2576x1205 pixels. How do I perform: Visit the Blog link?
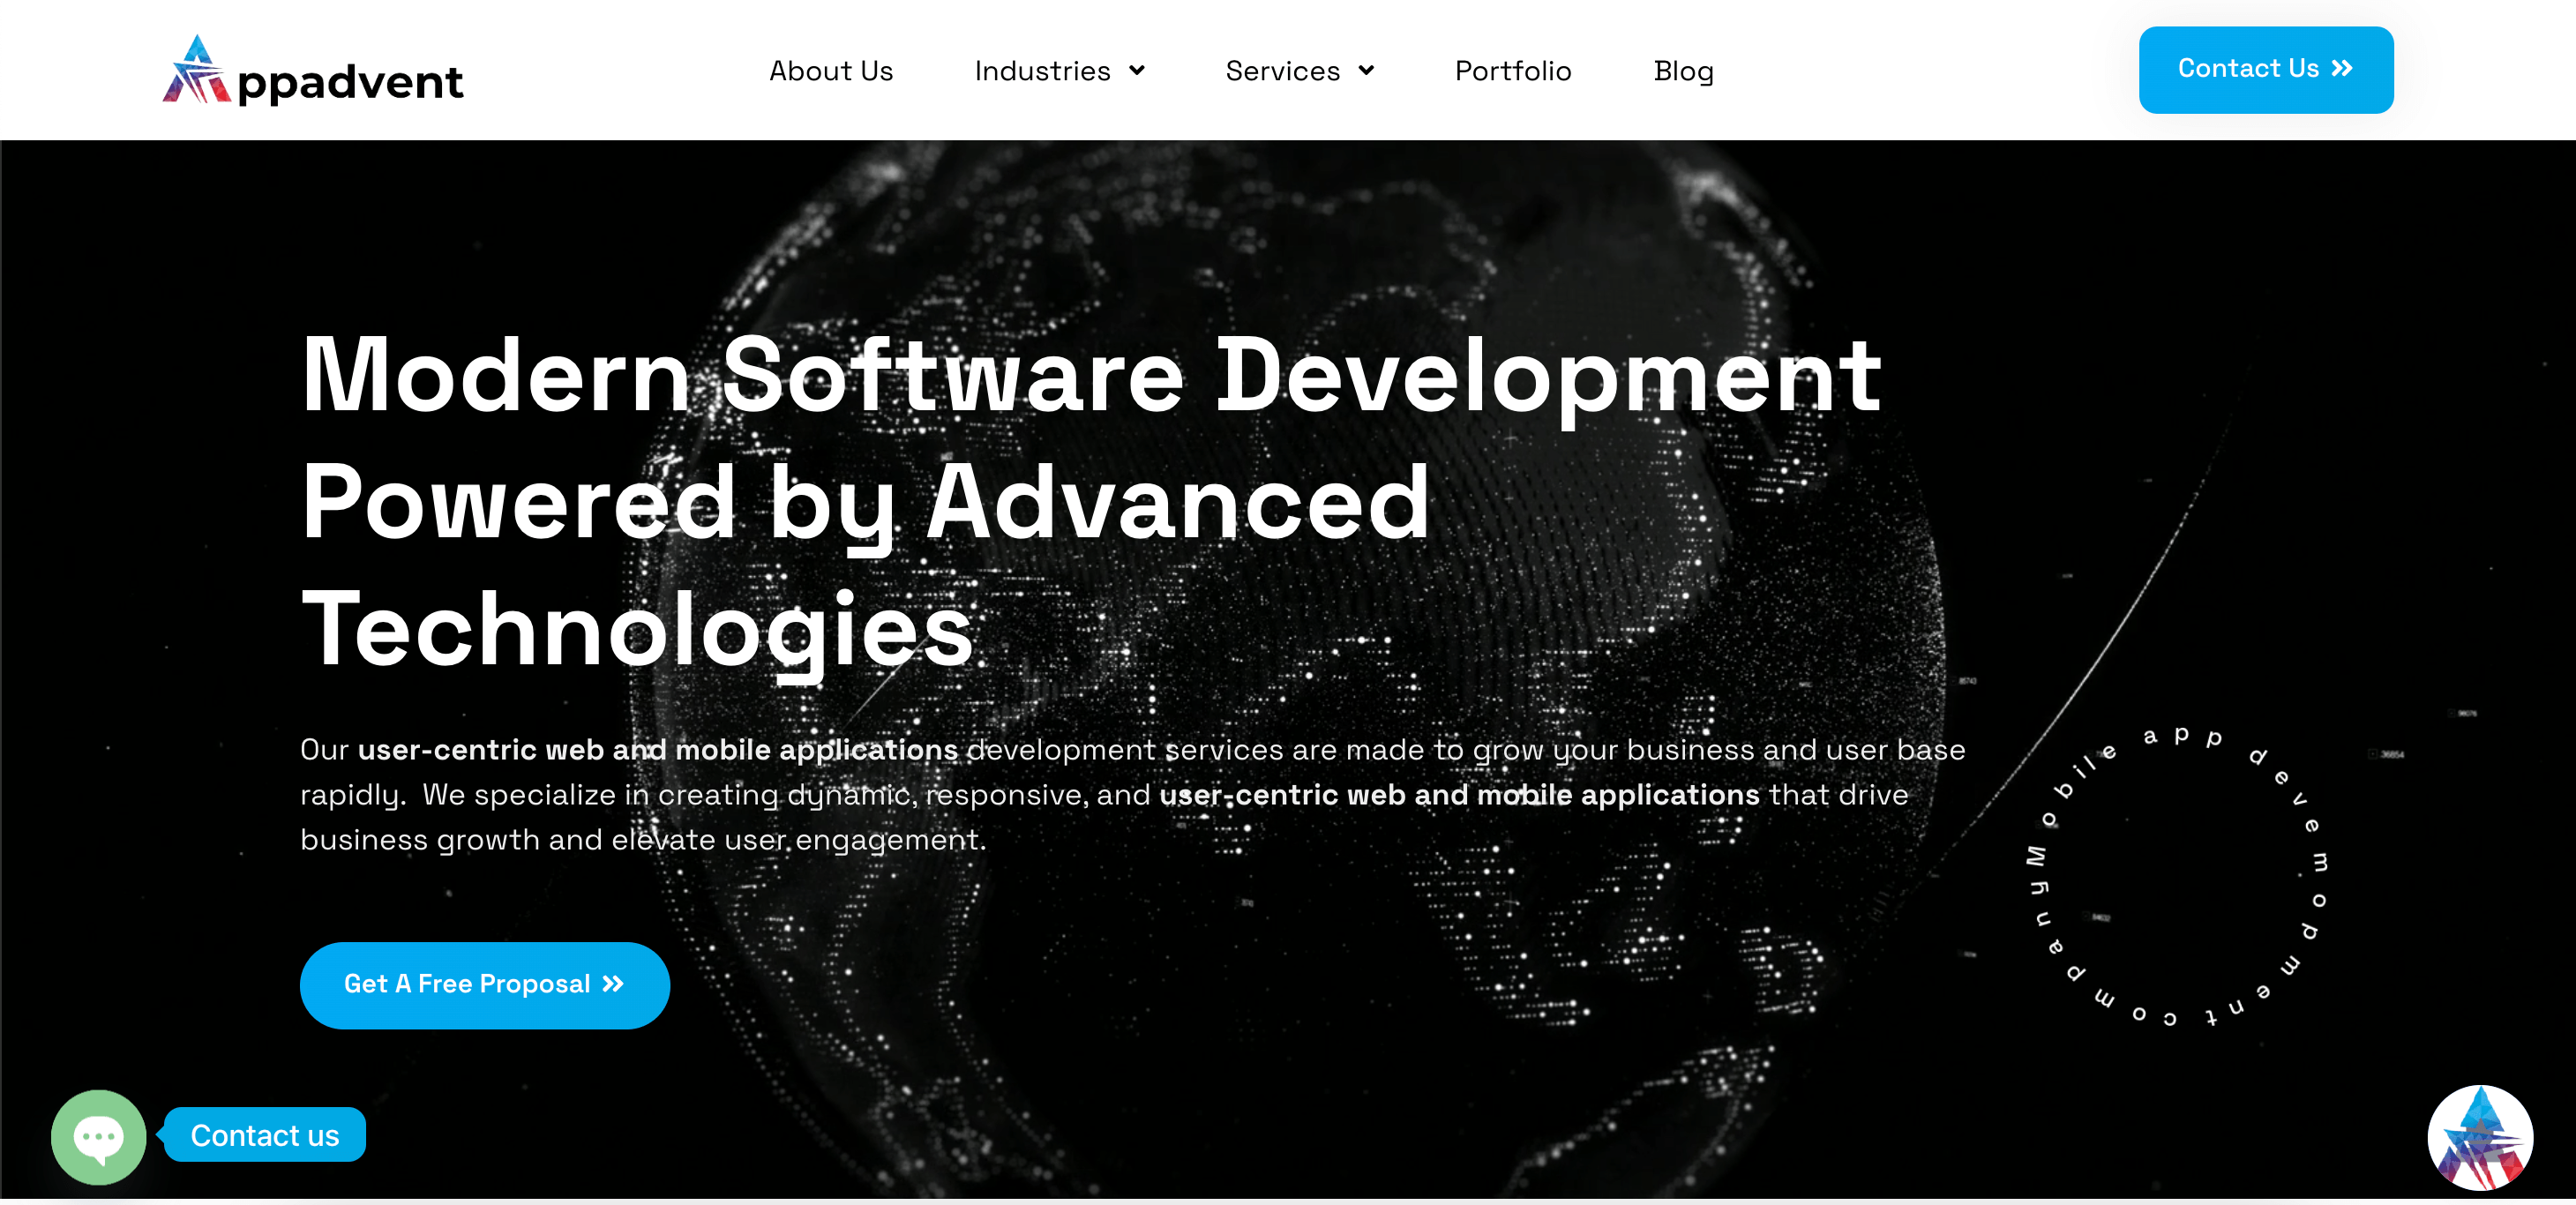pyautogui.click(x=1683, y=71)
